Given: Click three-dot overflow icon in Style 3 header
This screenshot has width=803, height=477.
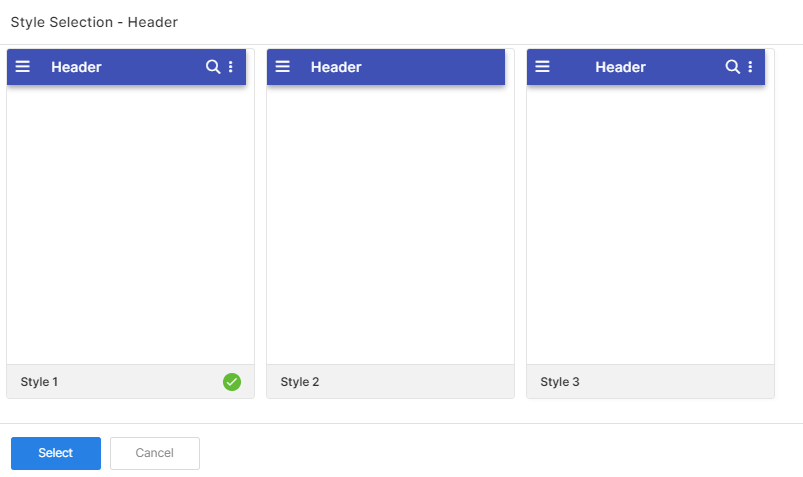Looking at the screenshot, I should click(750, 67).
